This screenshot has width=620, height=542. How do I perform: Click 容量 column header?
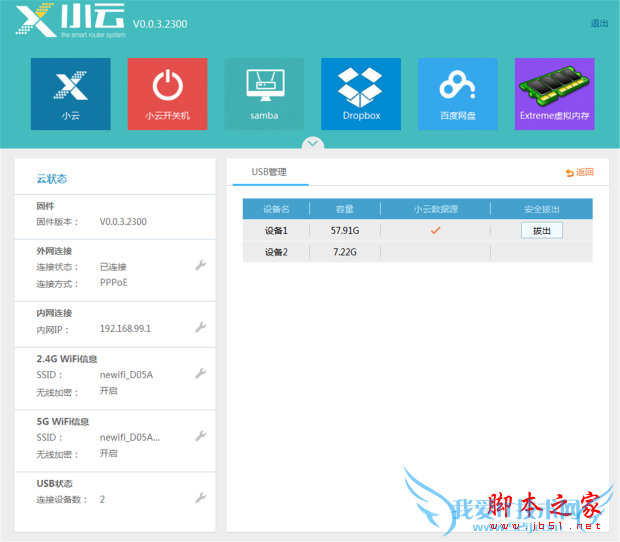[x=345, y=209]
